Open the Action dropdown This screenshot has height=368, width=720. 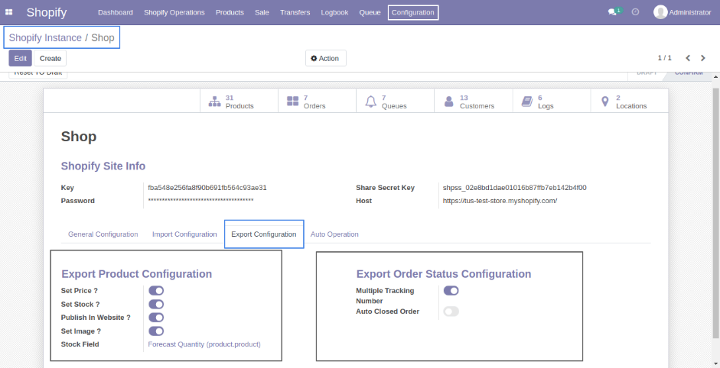click(326, 58)
